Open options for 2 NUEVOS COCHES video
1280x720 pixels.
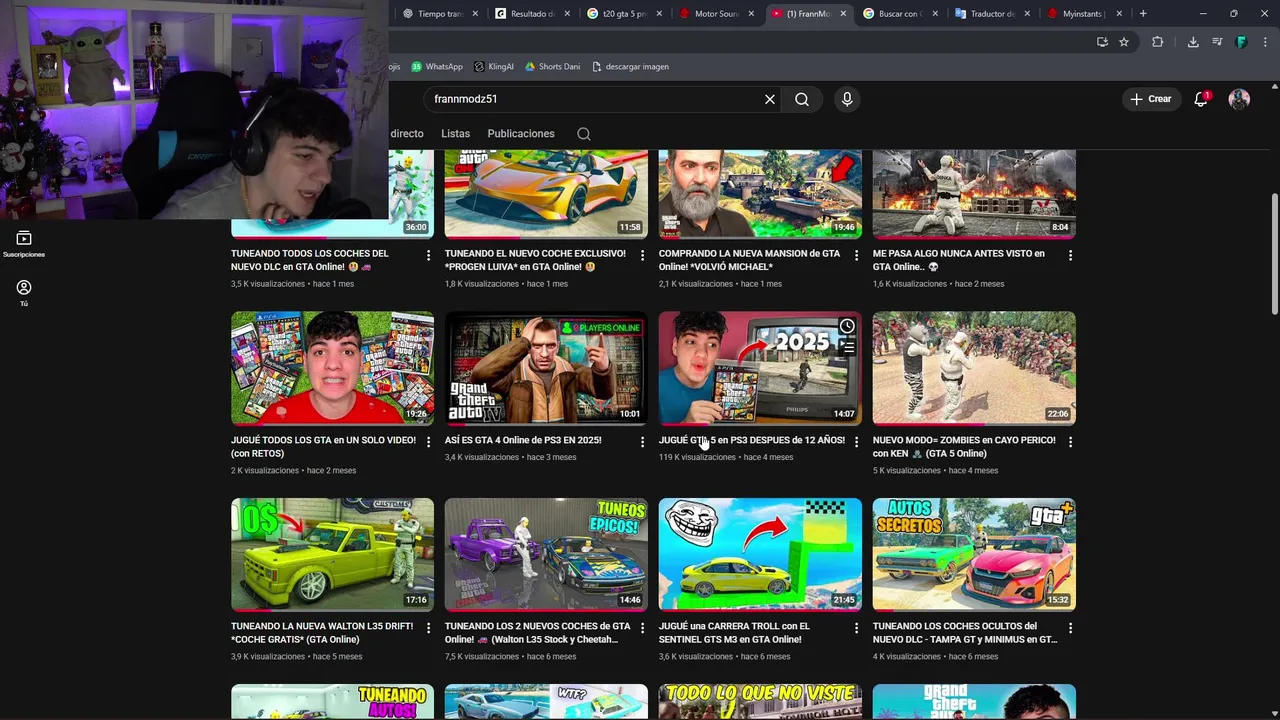(x=642, y=628)
